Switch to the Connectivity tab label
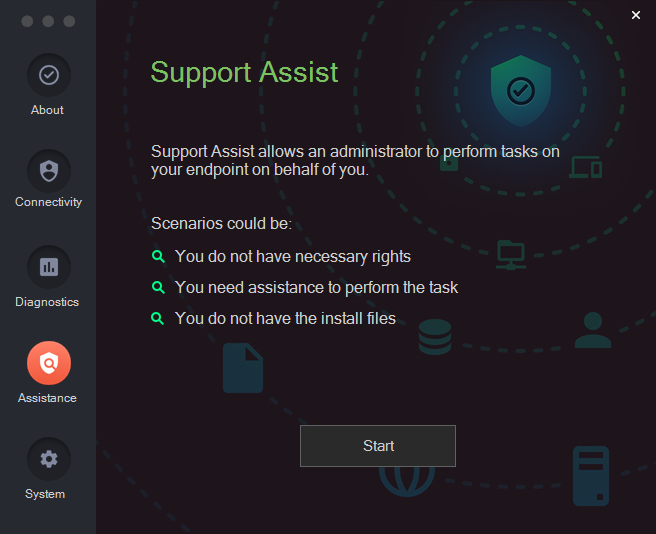656x534 pixels. tap(49, 202)
